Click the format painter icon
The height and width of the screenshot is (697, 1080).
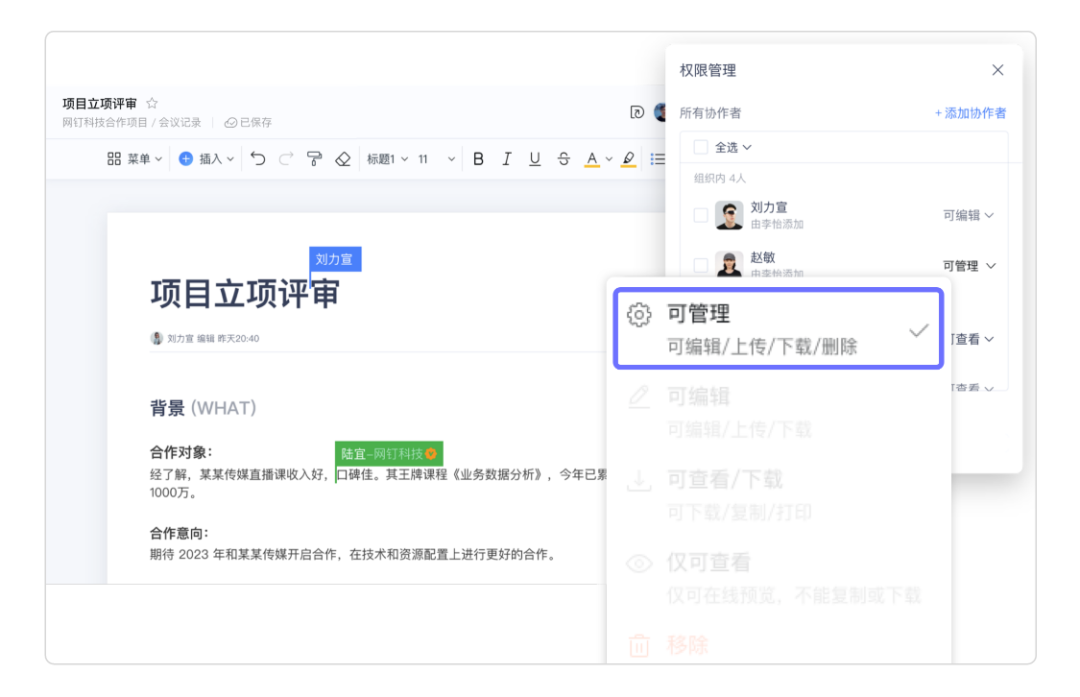[314, 159]
